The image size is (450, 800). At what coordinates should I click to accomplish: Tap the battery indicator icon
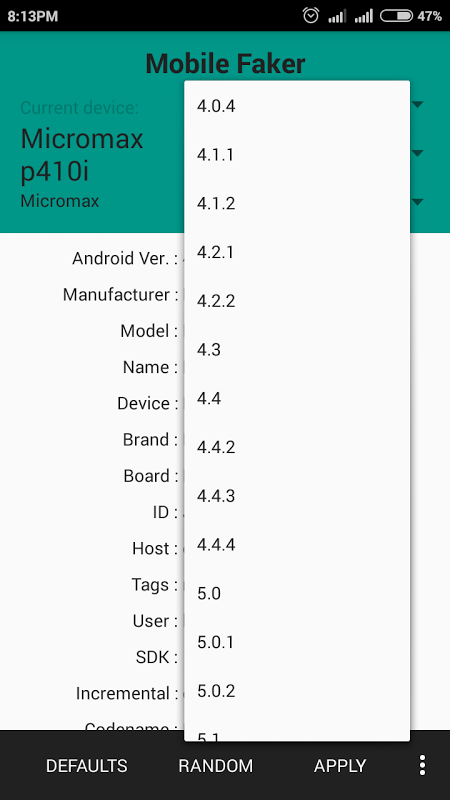point(396,16)
